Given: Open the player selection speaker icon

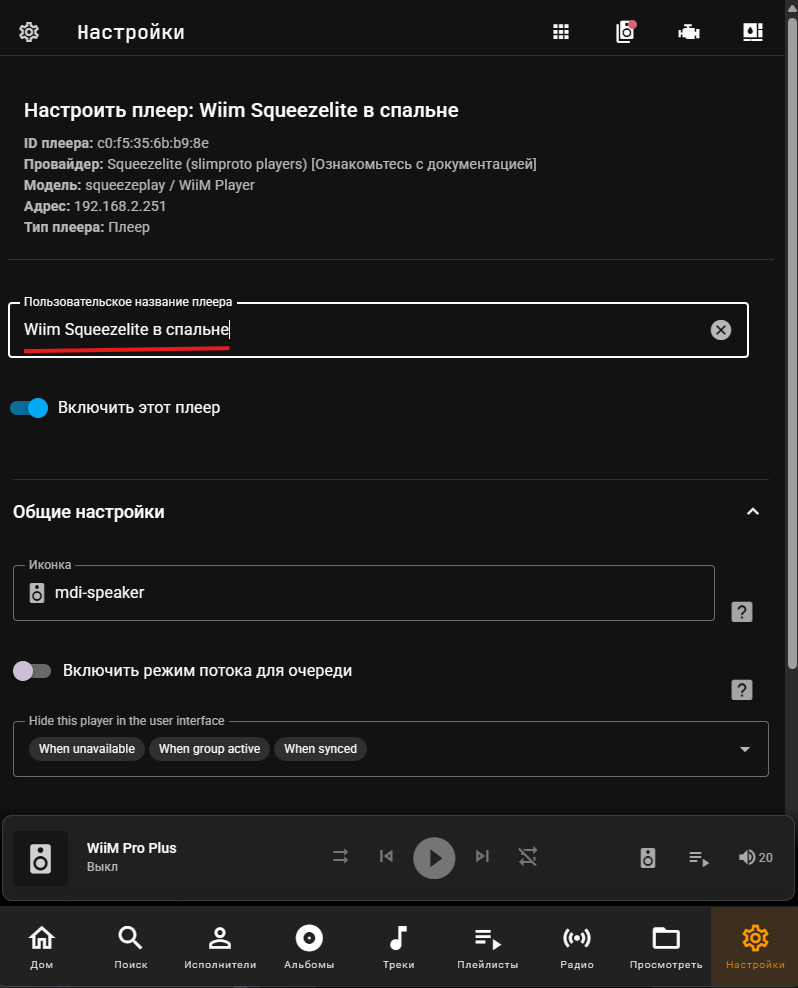Looking at the screenshot, I should click(648, 858).
